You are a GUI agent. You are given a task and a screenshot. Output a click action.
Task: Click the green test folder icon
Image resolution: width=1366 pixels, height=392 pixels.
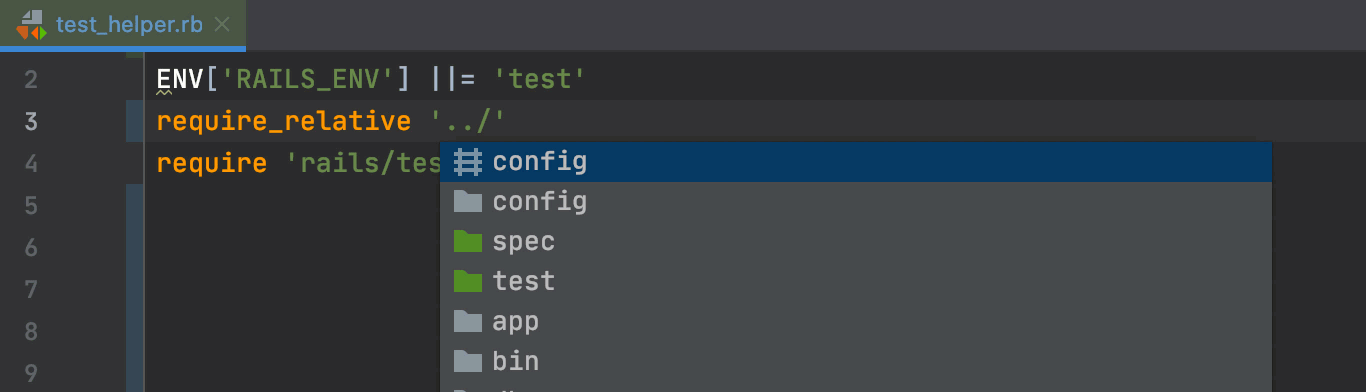468,282
